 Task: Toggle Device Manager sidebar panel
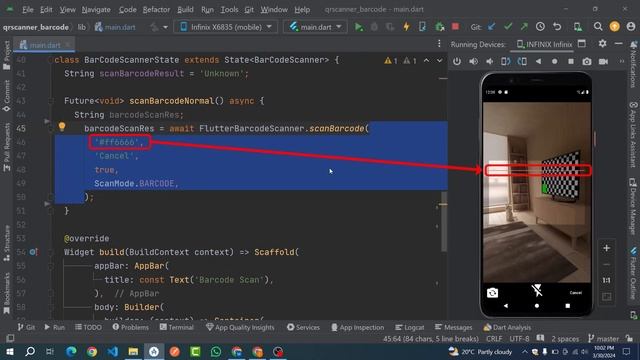[x=633, y=206]
